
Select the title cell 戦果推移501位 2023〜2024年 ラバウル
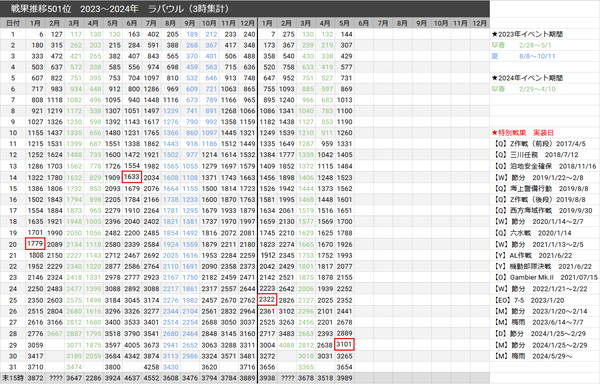point(119,8)
